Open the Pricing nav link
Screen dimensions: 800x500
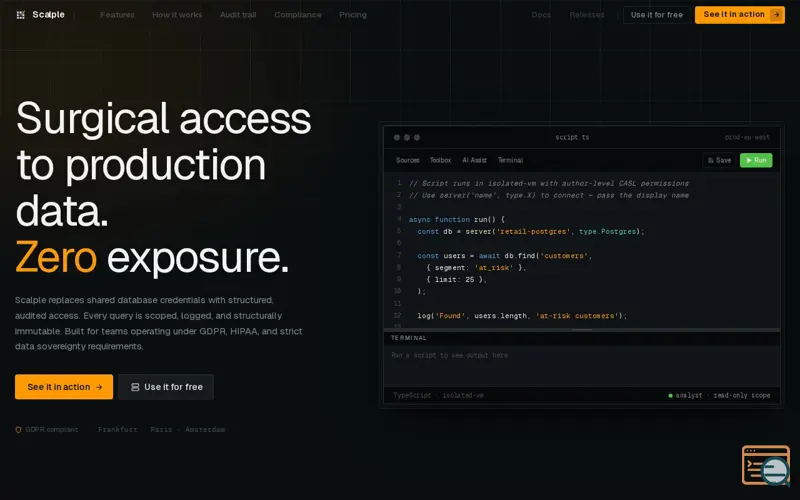(353, 15)
